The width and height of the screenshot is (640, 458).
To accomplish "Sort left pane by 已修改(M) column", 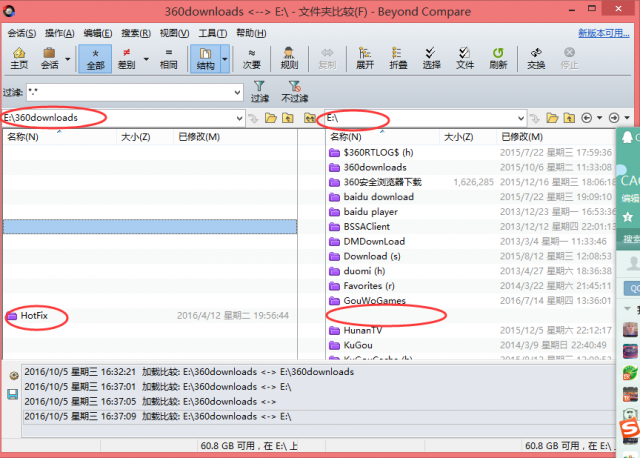I will point(236,137).
